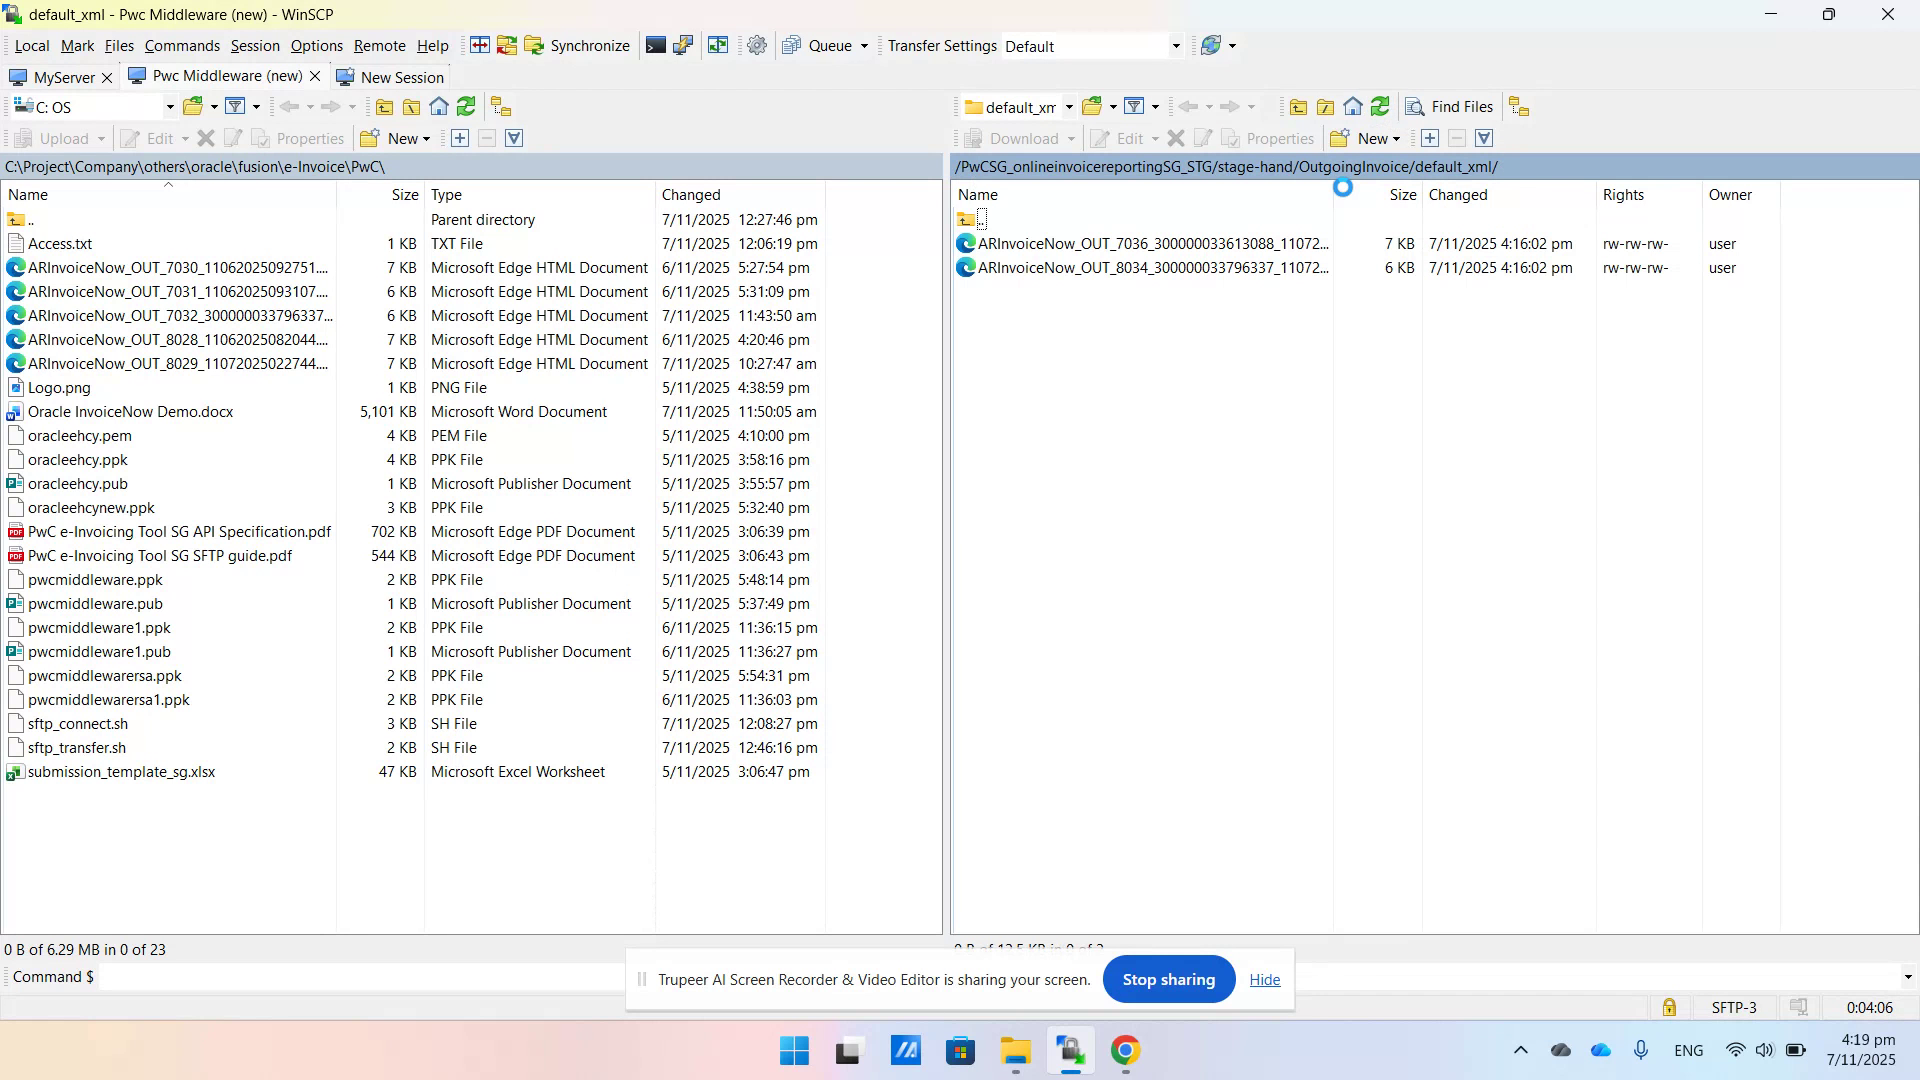1920x1080 pixels.
Task: Click the Stop sharing button
Action: [x=1168, y=979]
